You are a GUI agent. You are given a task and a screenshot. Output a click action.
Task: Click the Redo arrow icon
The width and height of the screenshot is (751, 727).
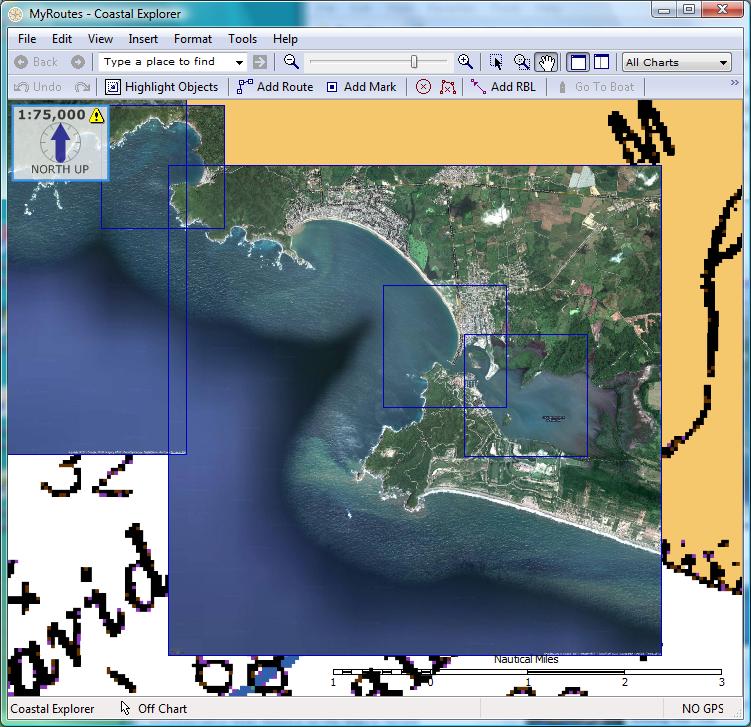82,87
